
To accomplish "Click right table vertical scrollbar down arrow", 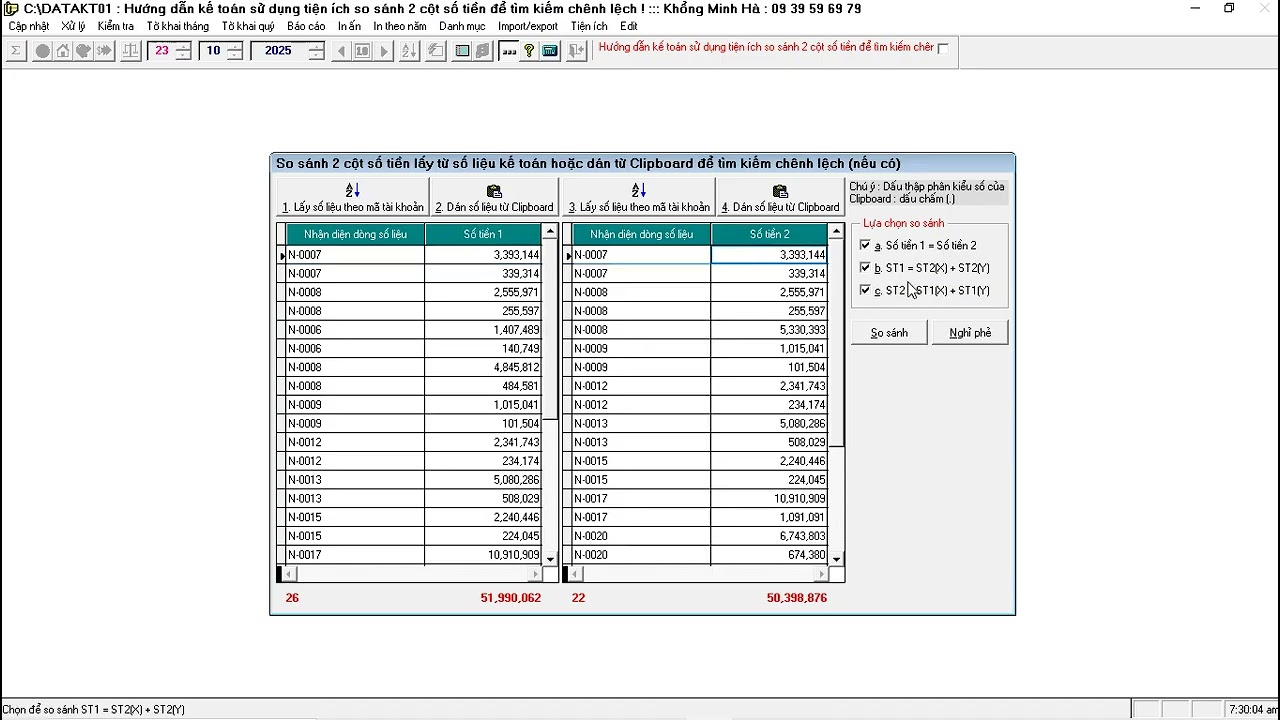I will coord(836,559).
